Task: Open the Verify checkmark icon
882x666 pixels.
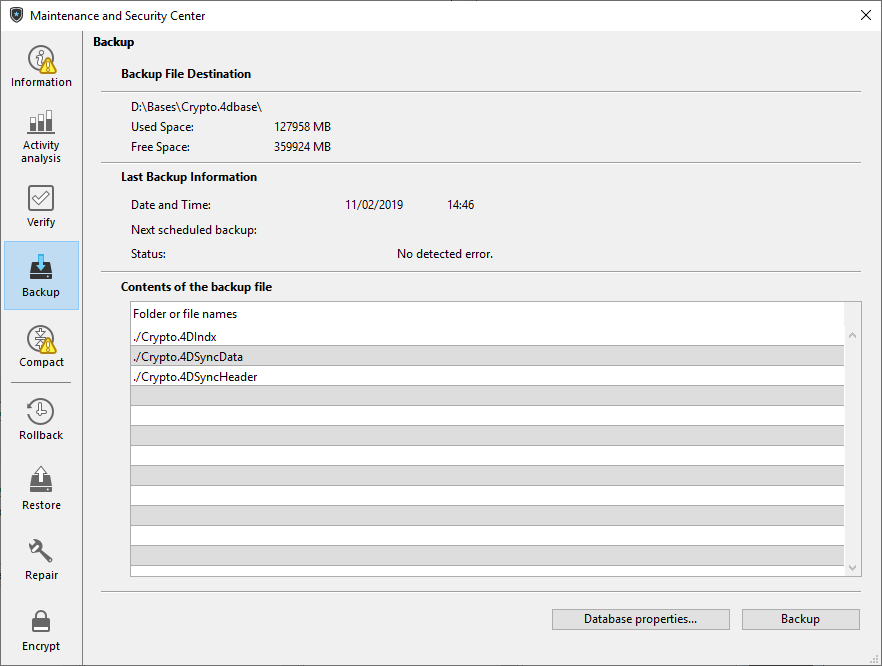Action: click(41, 198)
